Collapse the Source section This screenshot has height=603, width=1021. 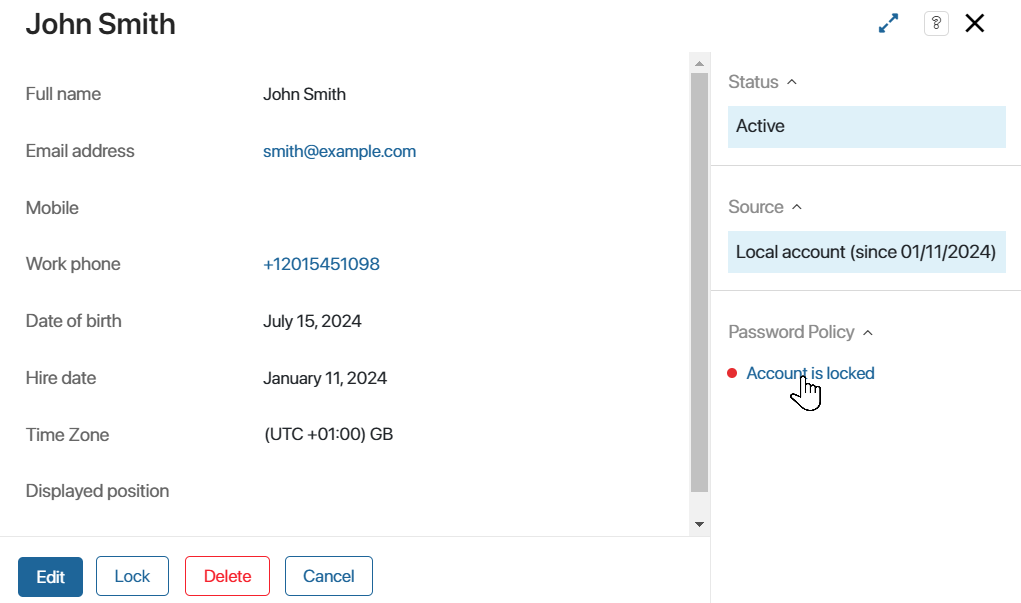click(797, 207)
